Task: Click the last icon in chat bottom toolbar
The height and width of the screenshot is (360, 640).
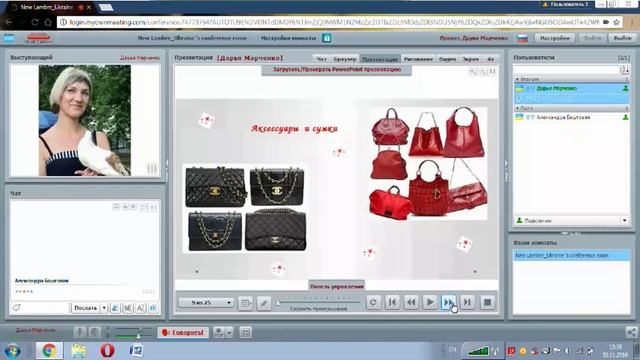Action: coord(153,308)
